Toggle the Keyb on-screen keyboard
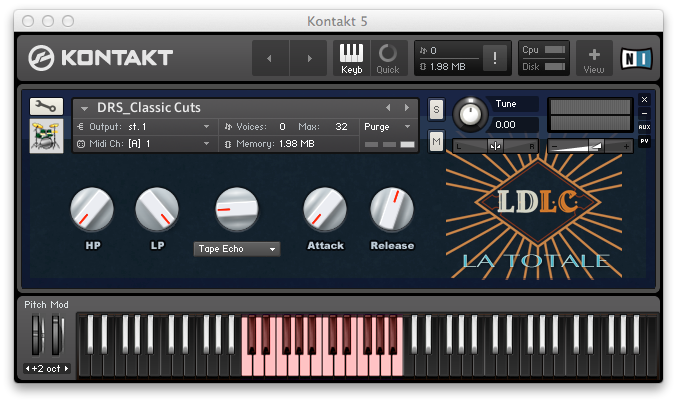The height and width of the screenshot is (403, 677). click(351, 58)
